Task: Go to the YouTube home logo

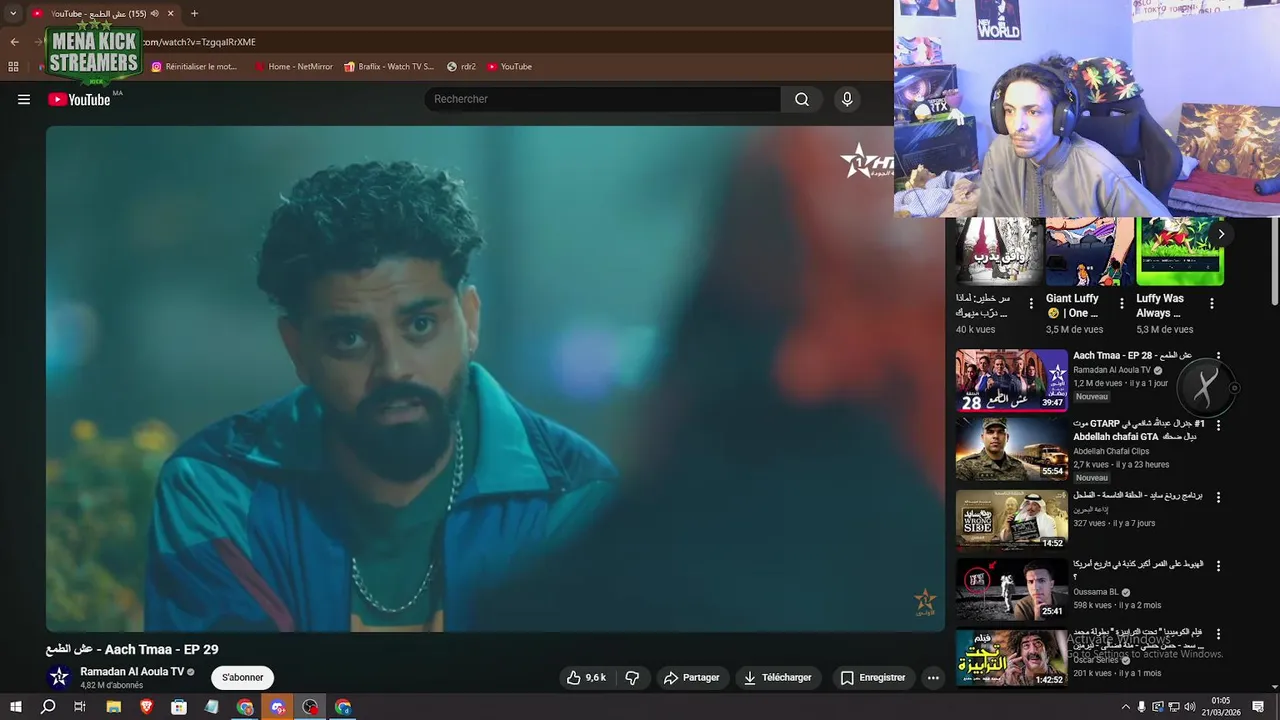Action: click(x=79, y=99)
